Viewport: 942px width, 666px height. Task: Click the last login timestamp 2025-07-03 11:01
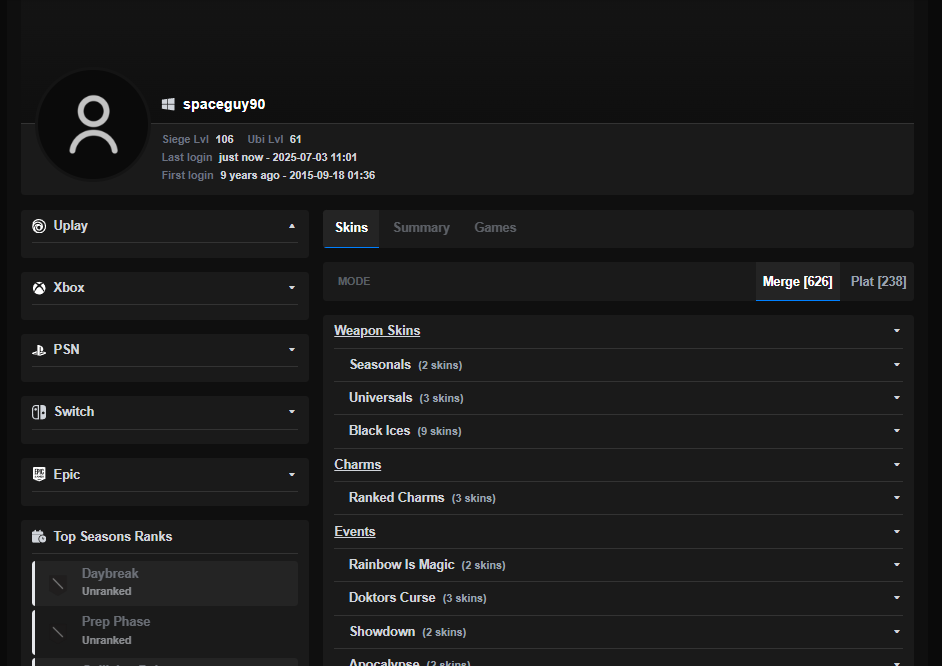pos(315,157)
